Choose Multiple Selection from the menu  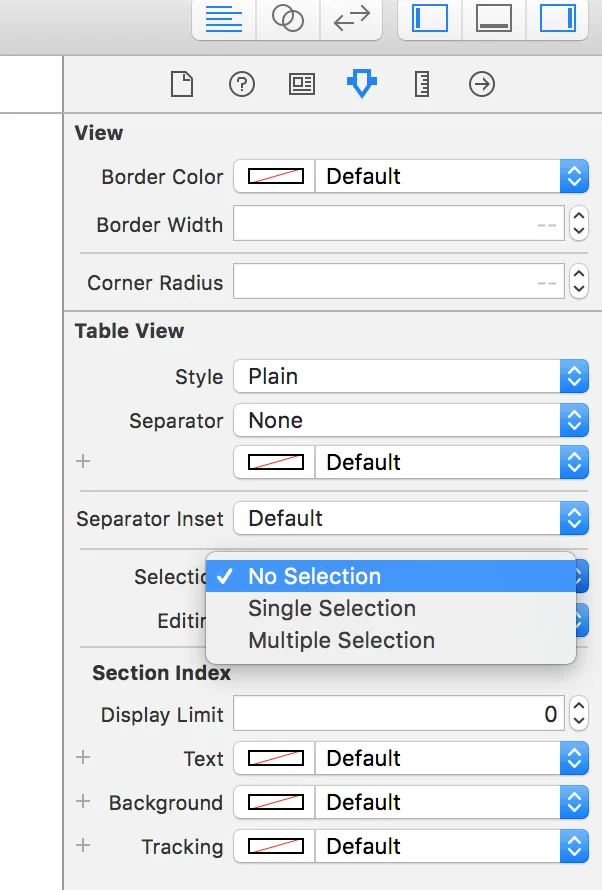(x=341, y=641)
